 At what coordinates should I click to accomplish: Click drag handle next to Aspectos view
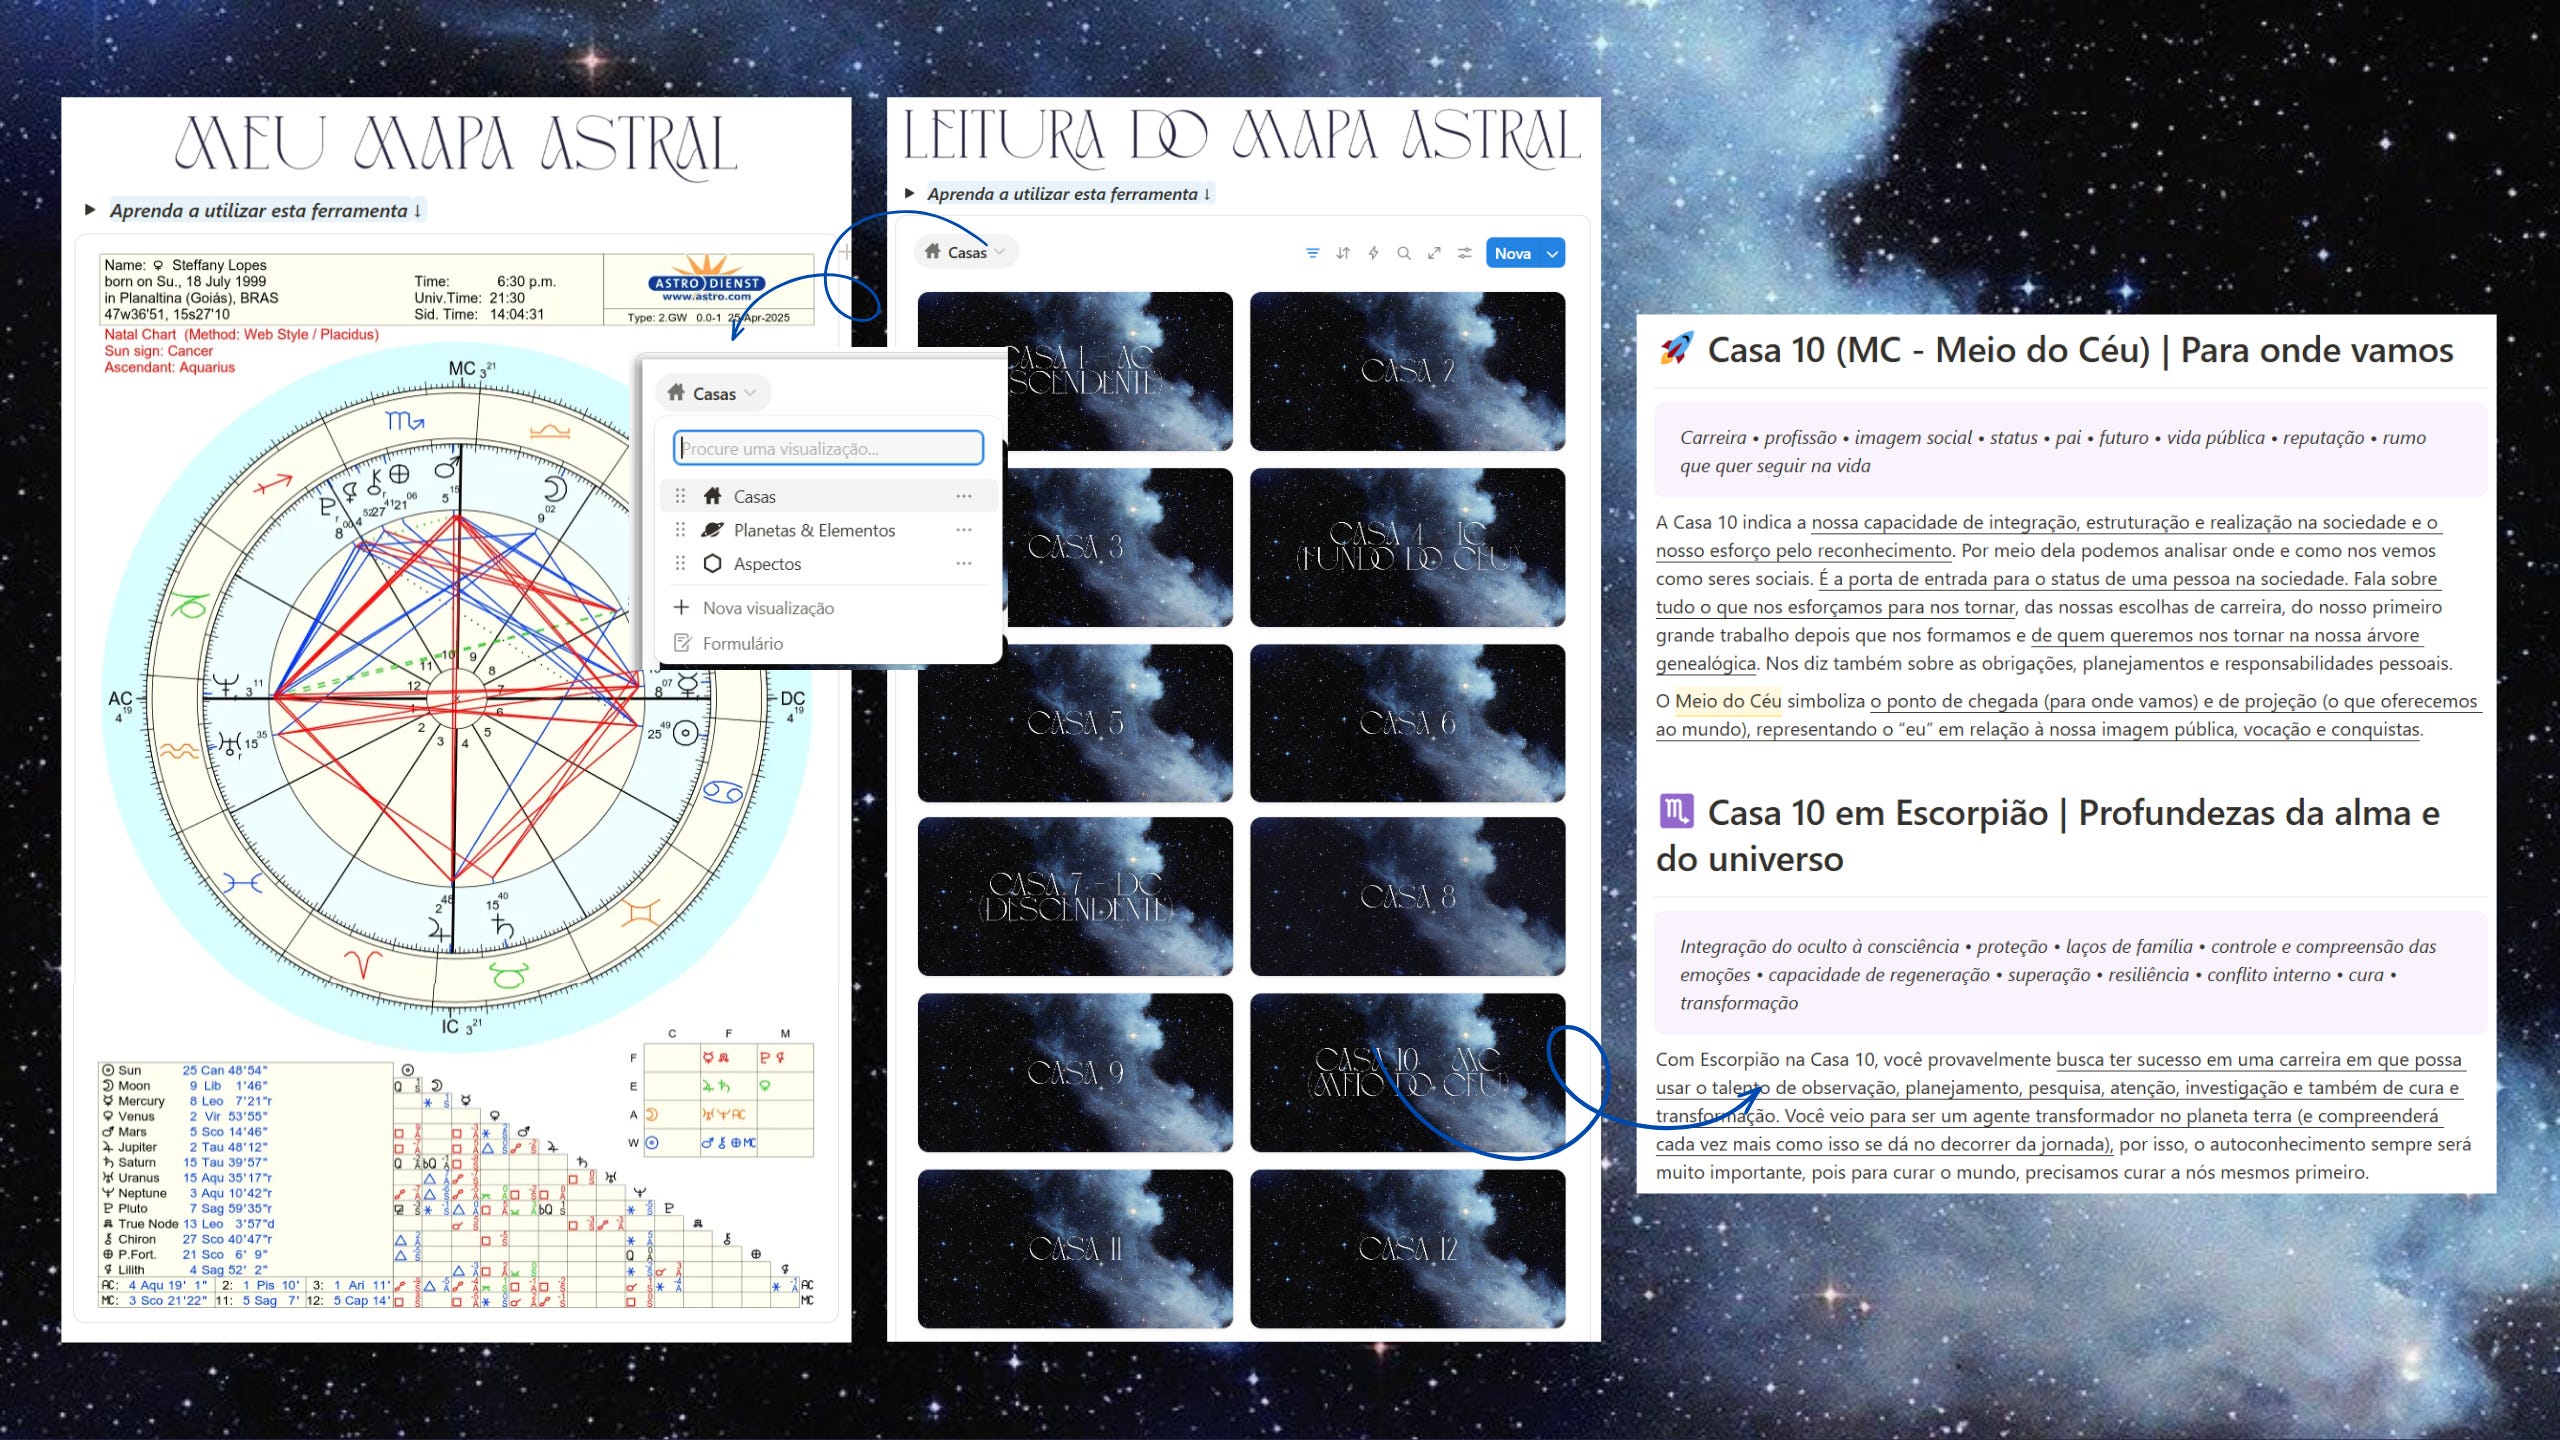(680, 564)
